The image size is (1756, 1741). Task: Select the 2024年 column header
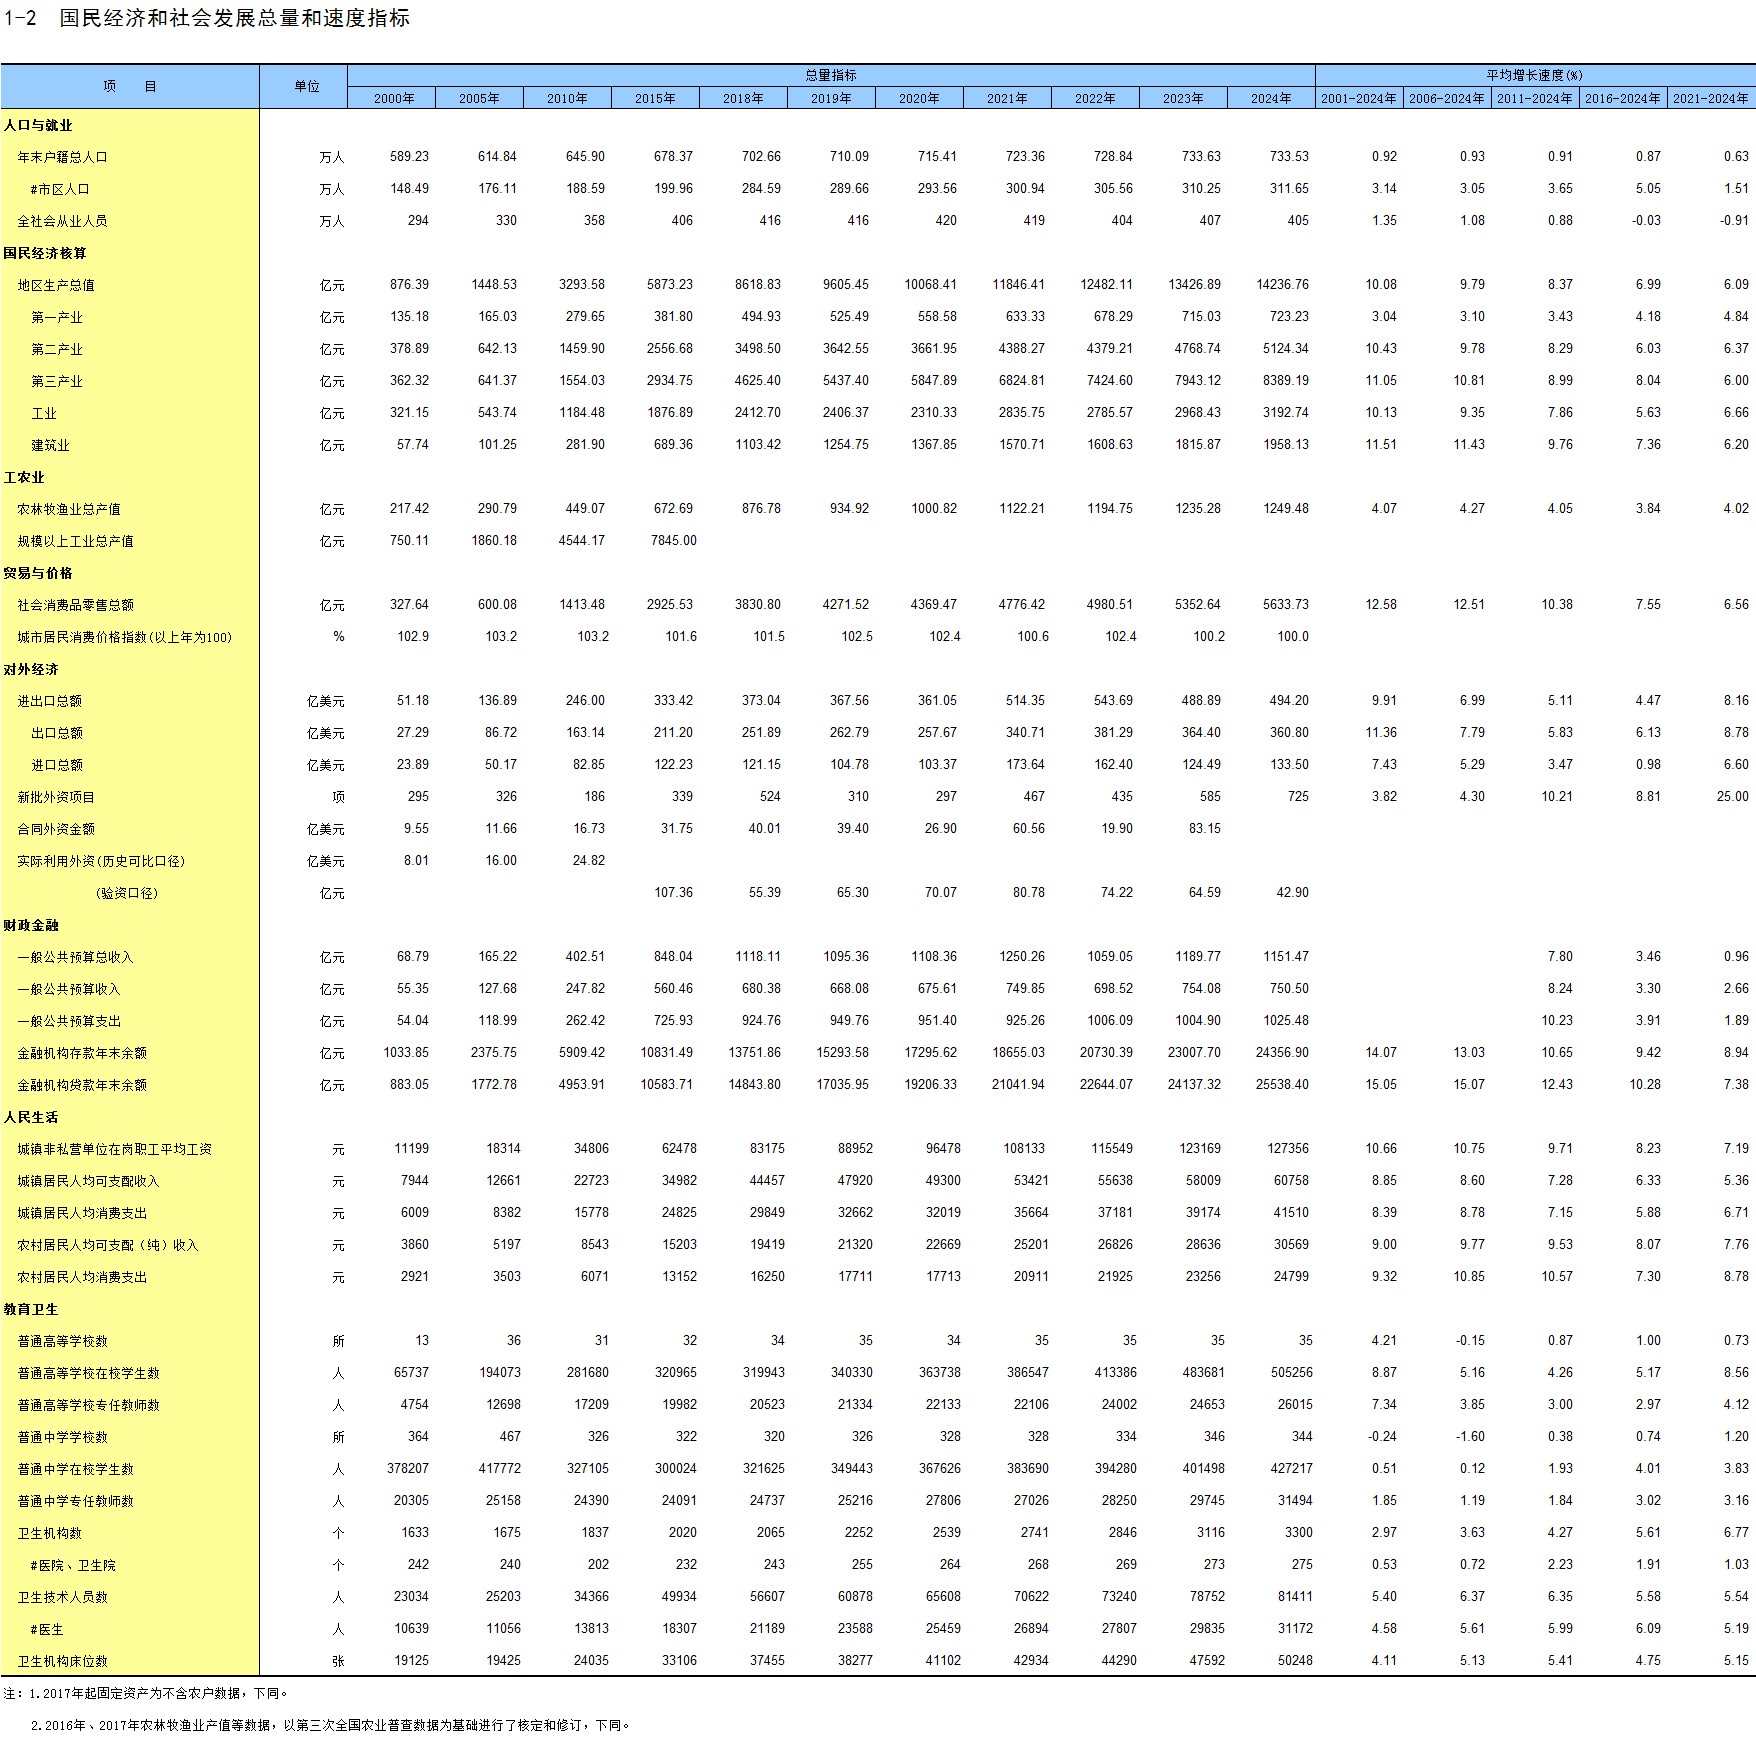(1271, 98)
